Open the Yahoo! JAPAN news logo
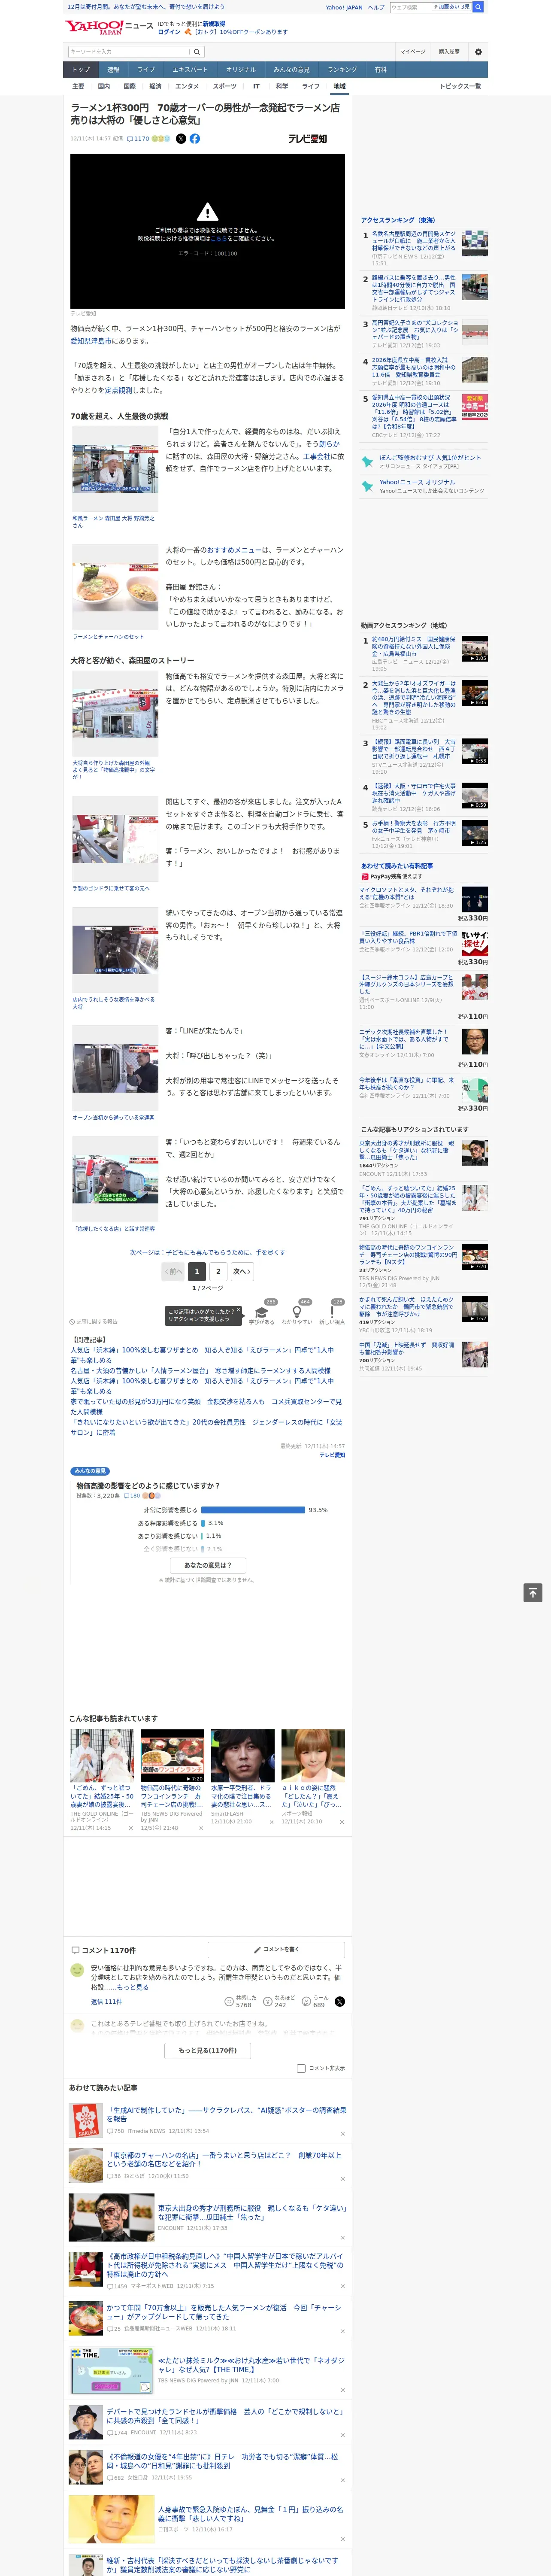Screen dimensions: 551x2576 click(109, 27)
